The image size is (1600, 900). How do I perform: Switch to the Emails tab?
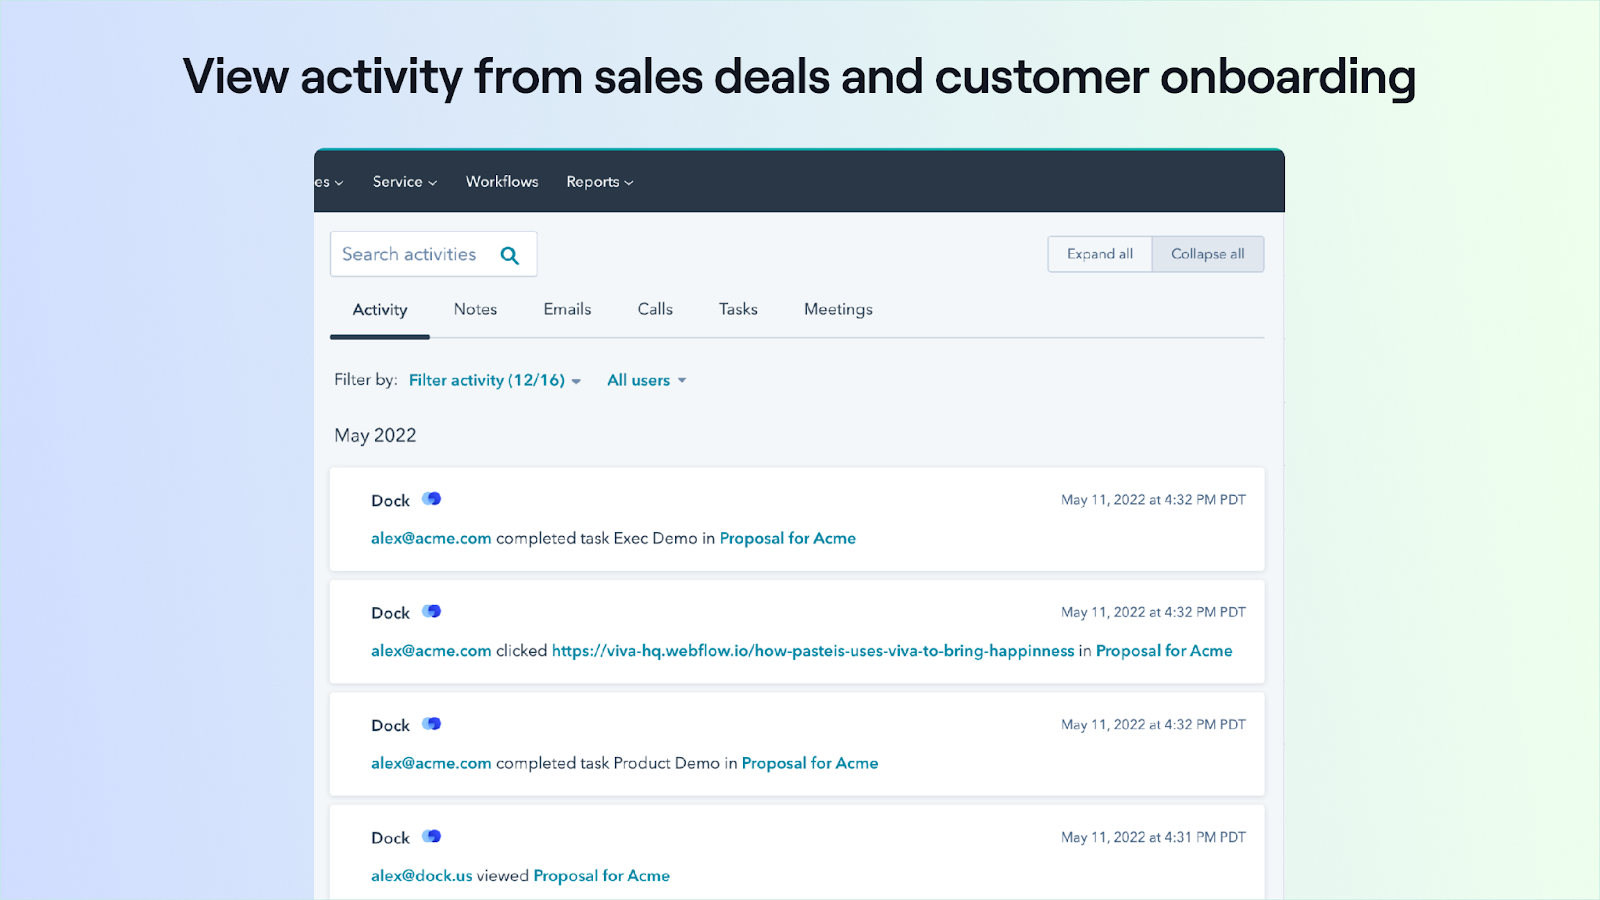[567, 310]
